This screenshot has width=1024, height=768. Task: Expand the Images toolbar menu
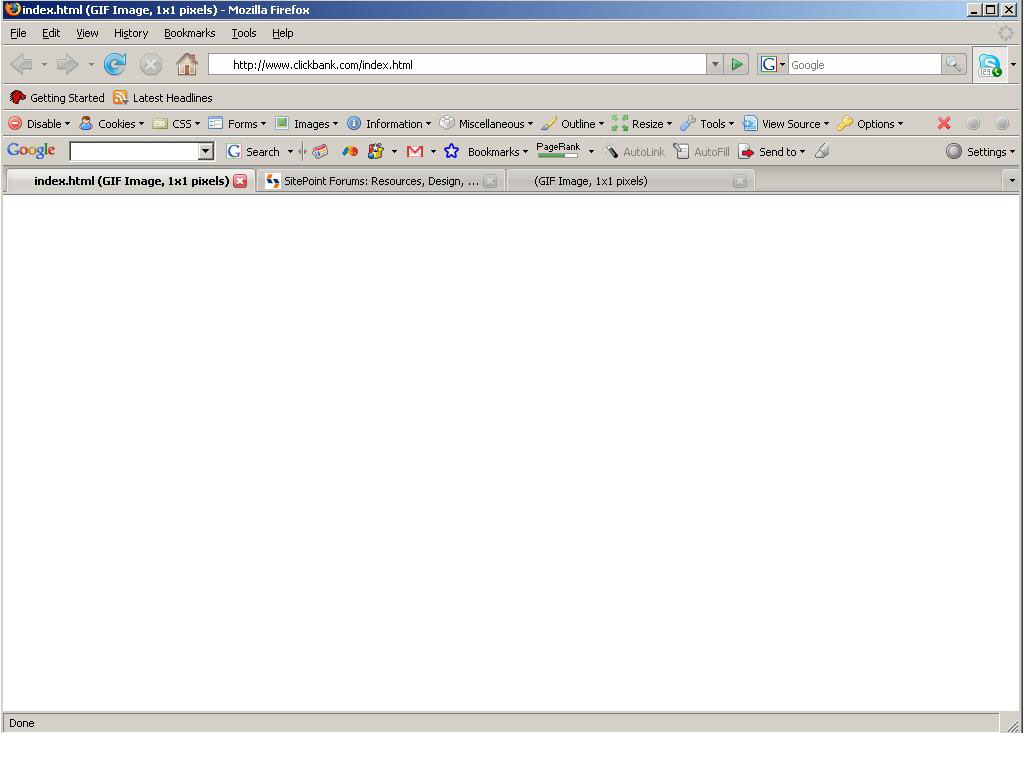(x=306, y=123)
